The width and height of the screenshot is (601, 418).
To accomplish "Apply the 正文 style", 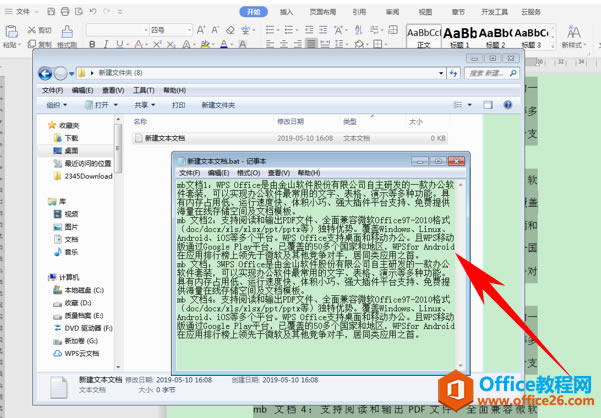I will tap(424, 37).
